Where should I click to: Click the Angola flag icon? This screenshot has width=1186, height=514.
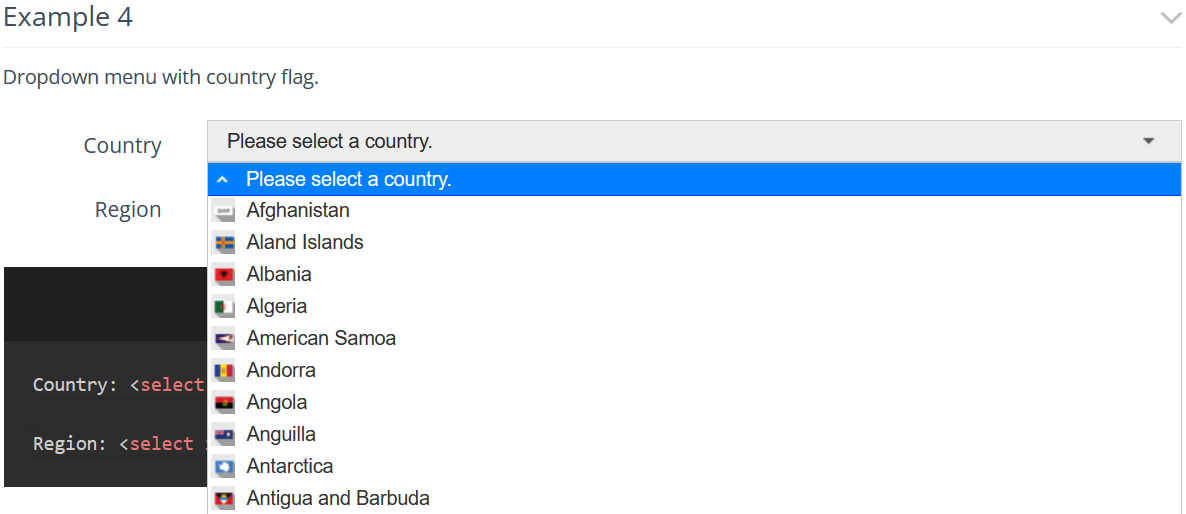click(224, 404)
